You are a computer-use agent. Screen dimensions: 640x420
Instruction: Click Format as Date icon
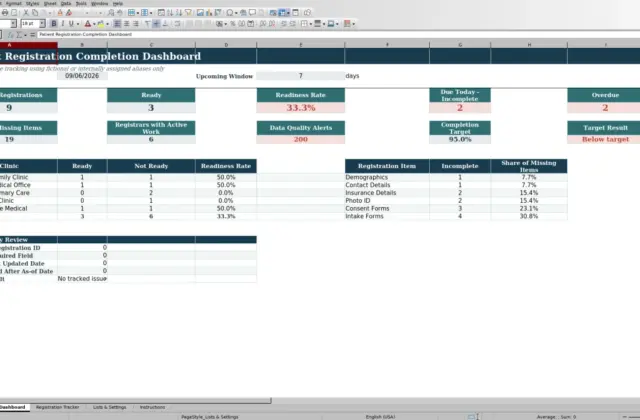pos(251,24)
